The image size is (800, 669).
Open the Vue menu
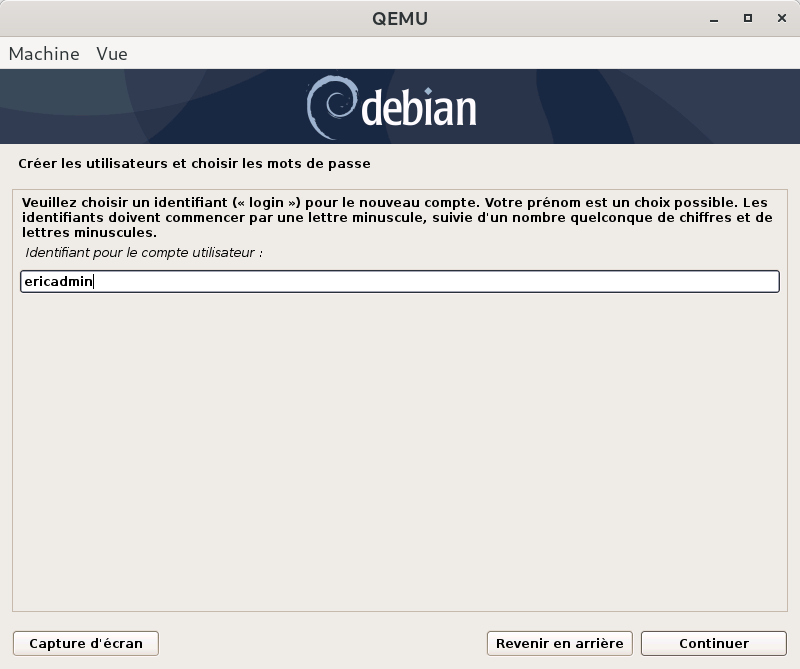coord(112,54)
